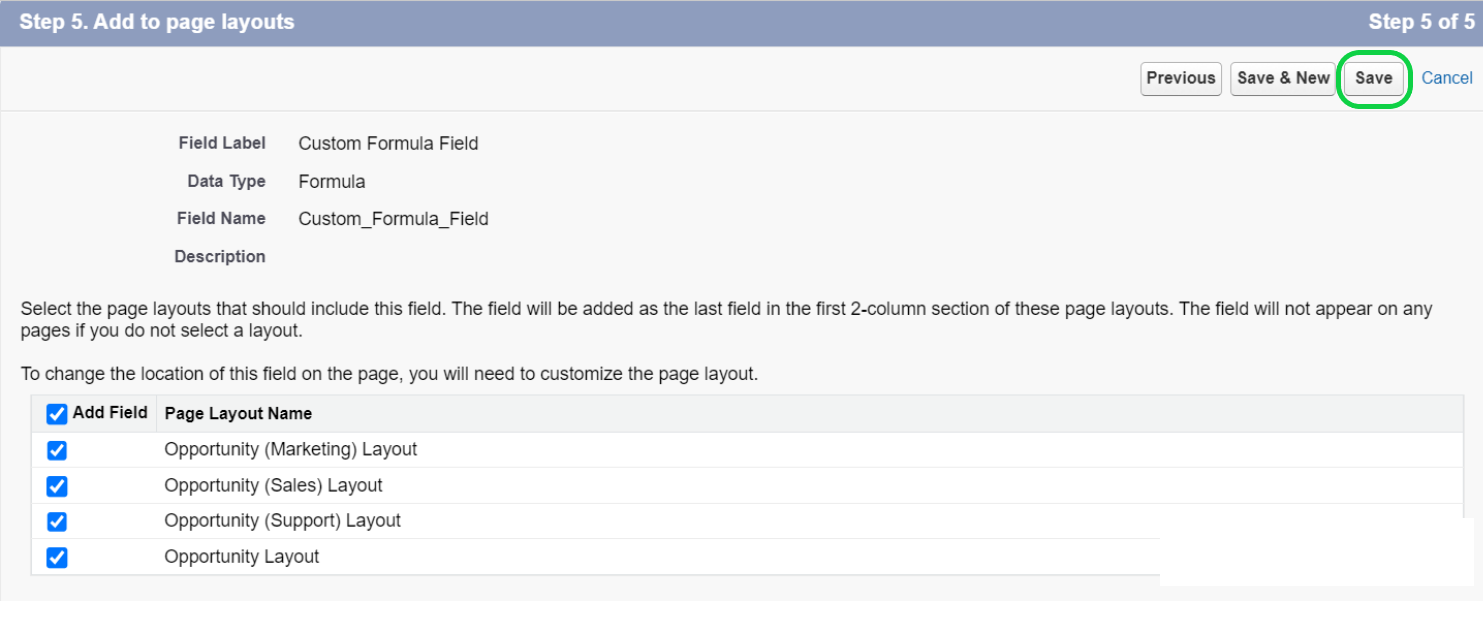Cancel the field creation wizard

(x=1447, y=78)
